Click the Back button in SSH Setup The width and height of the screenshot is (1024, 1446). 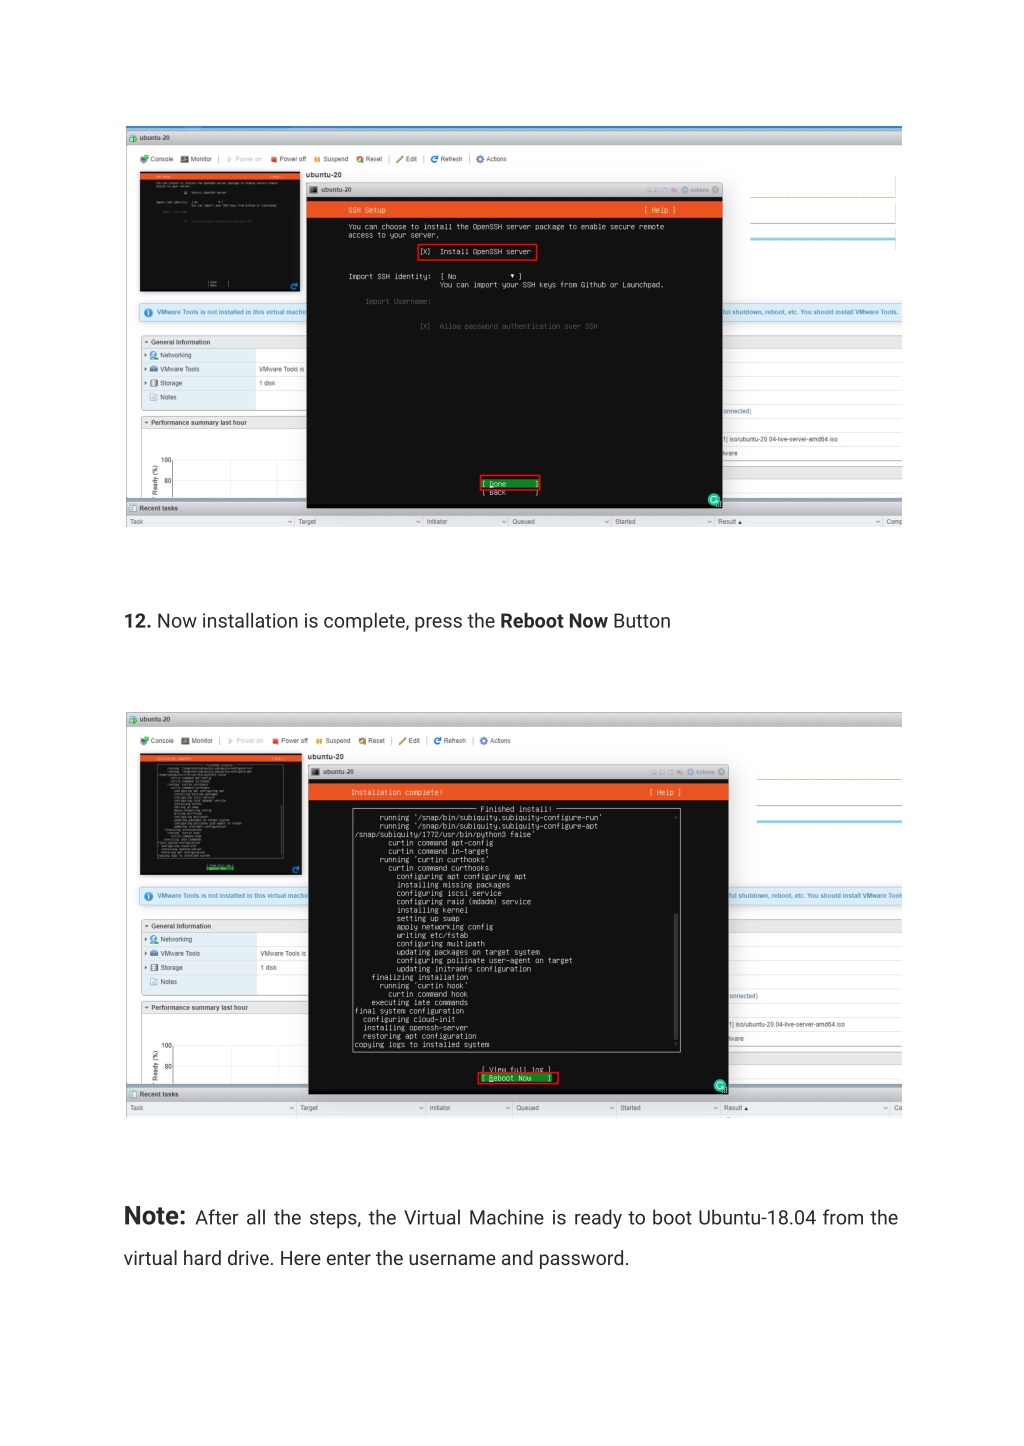tap(510, 493)
